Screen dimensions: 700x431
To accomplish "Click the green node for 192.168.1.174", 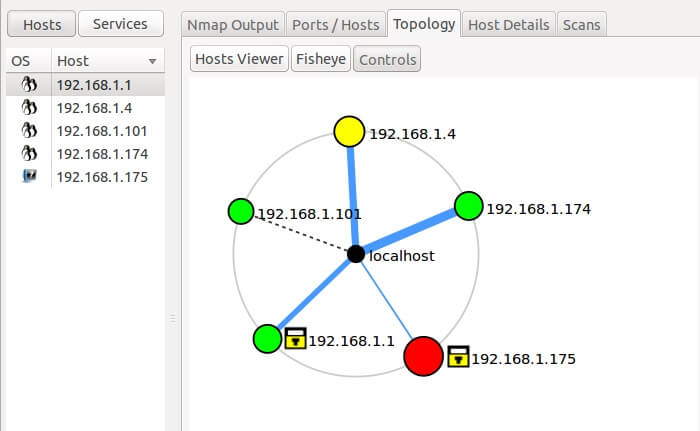I will pyautogui.click(x=468, y=206).
